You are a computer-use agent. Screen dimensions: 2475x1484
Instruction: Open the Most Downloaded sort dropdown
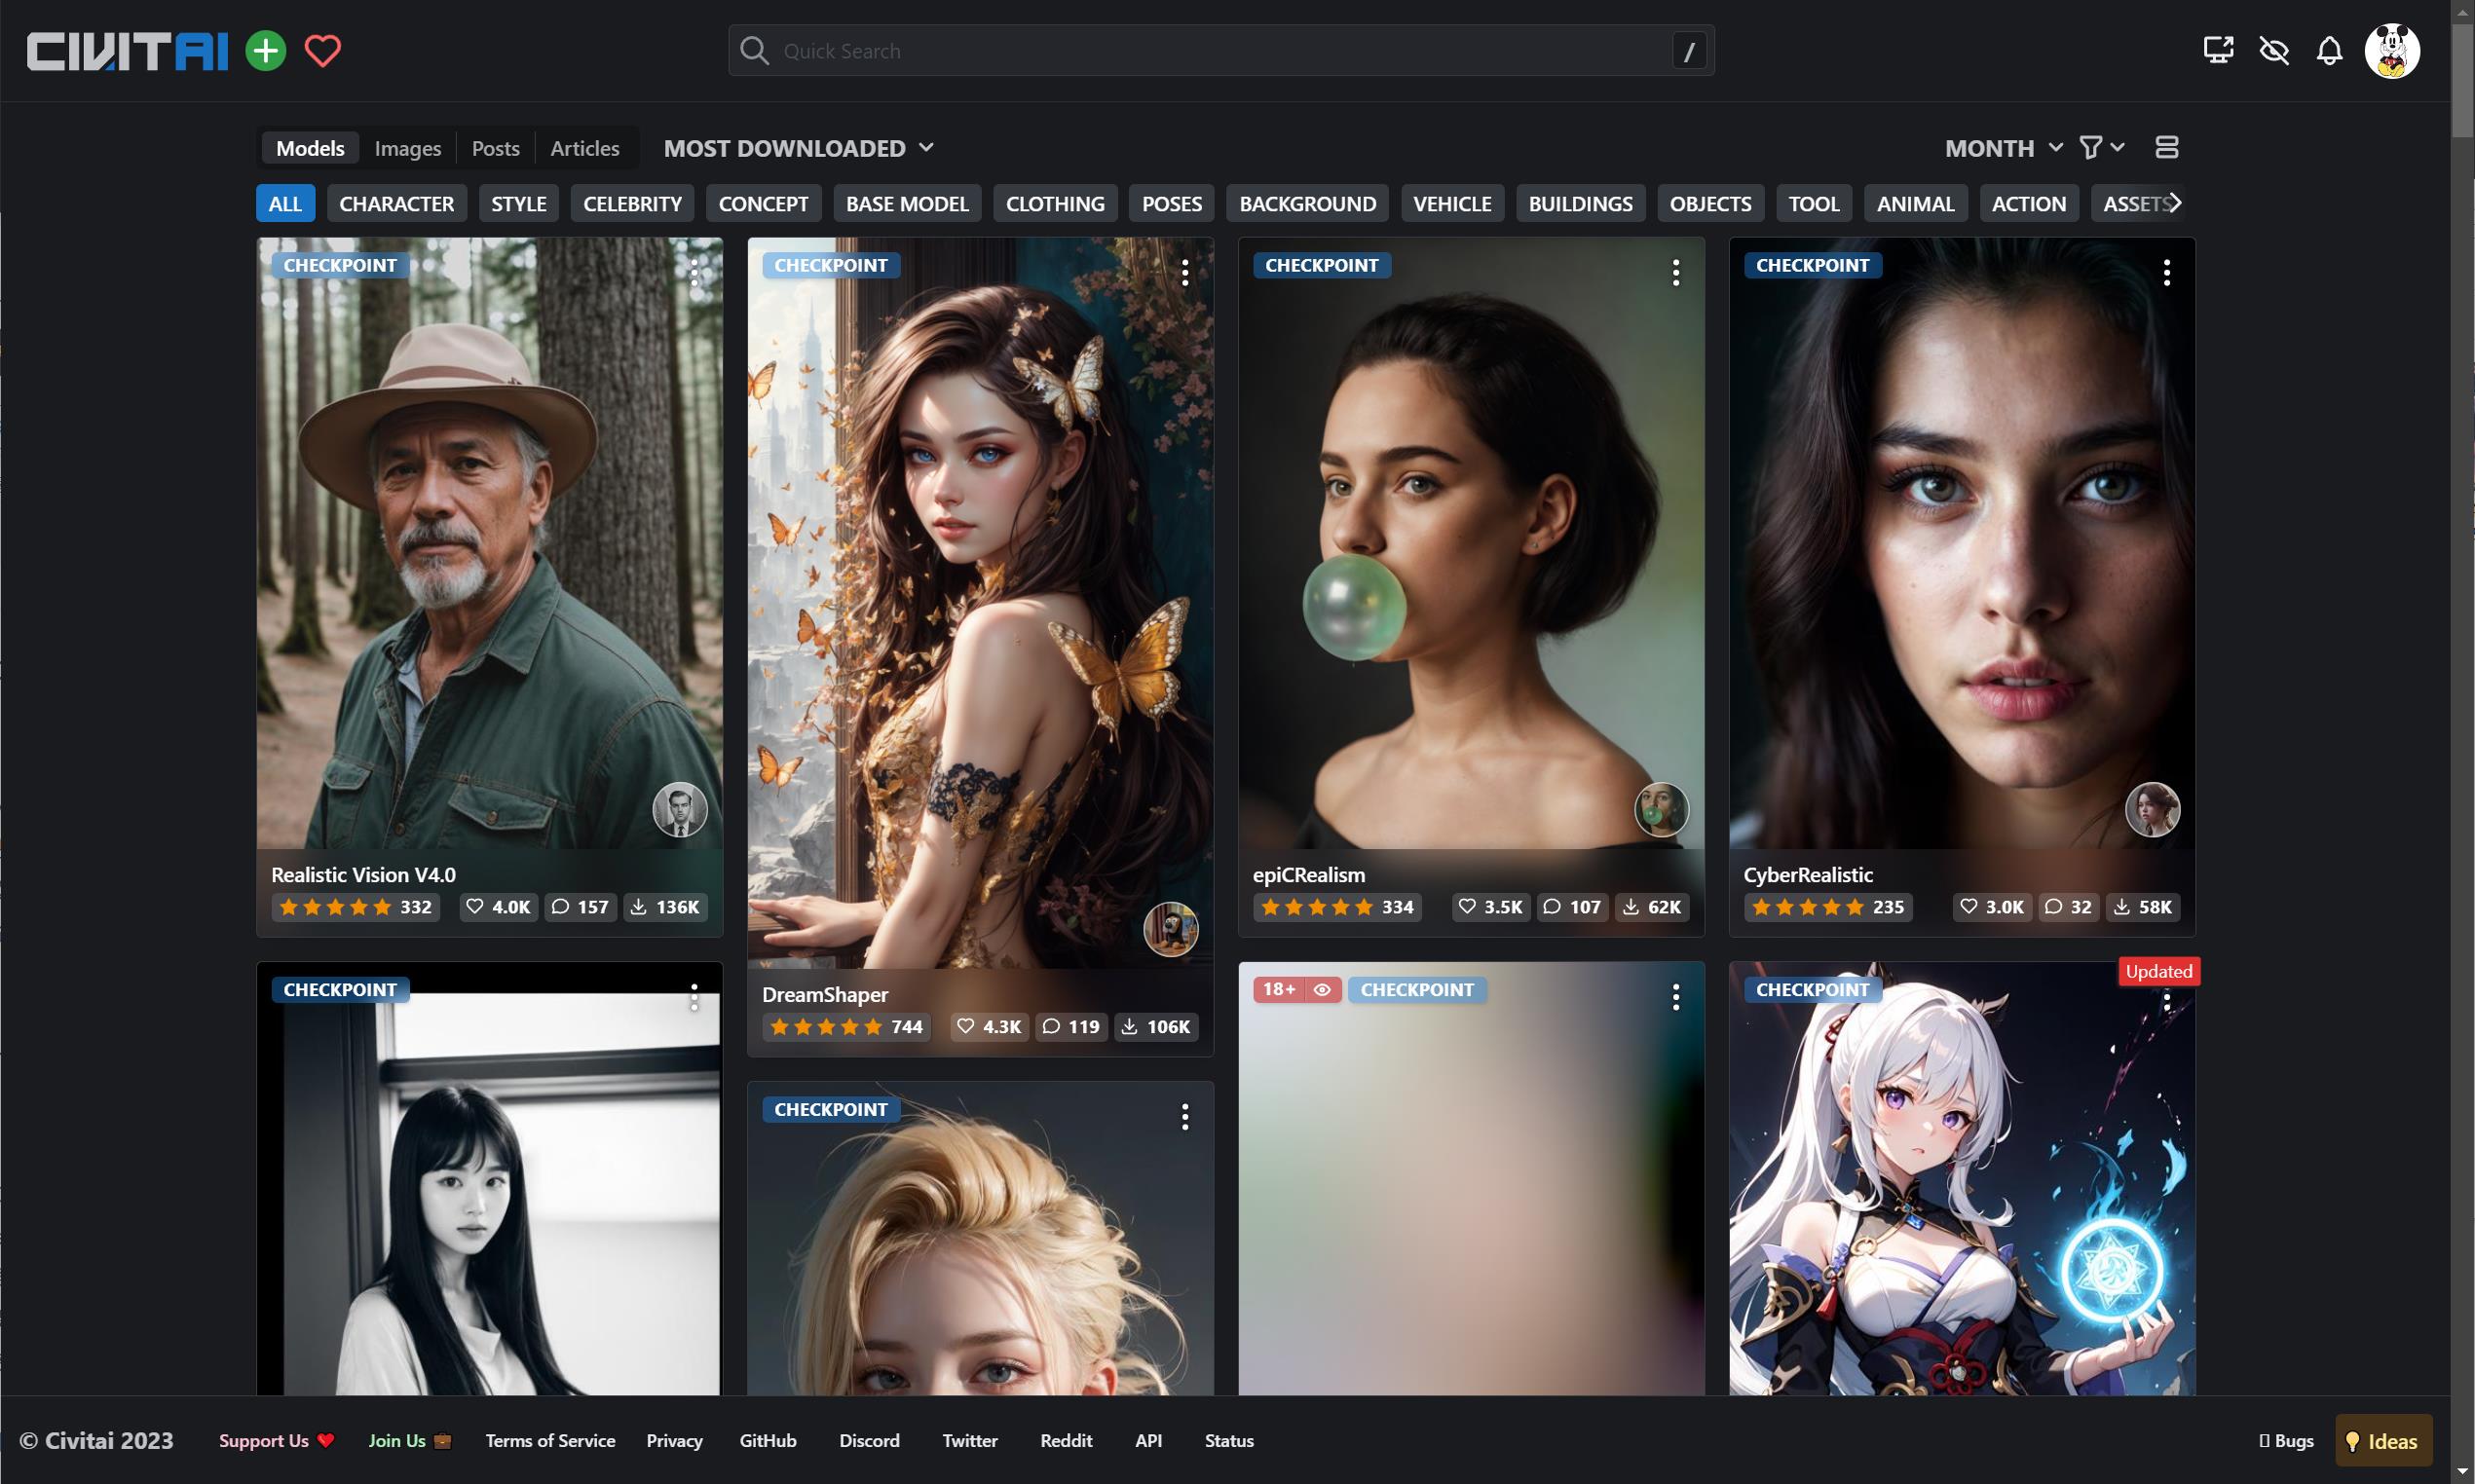tap(799, 148)
